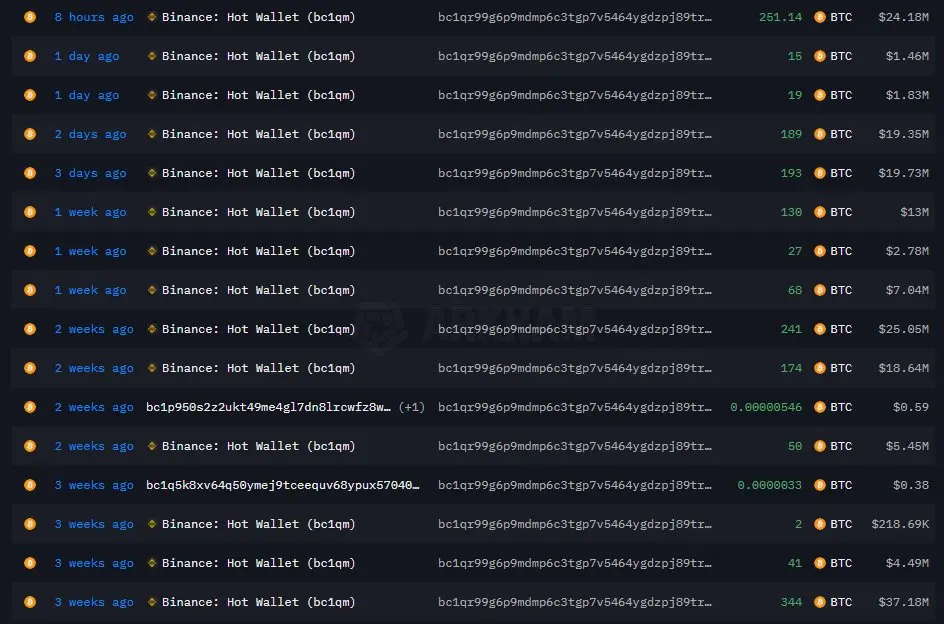Click the $2.78M USD value
Screen dimensions: 944x624
click(x=907, y=251)
